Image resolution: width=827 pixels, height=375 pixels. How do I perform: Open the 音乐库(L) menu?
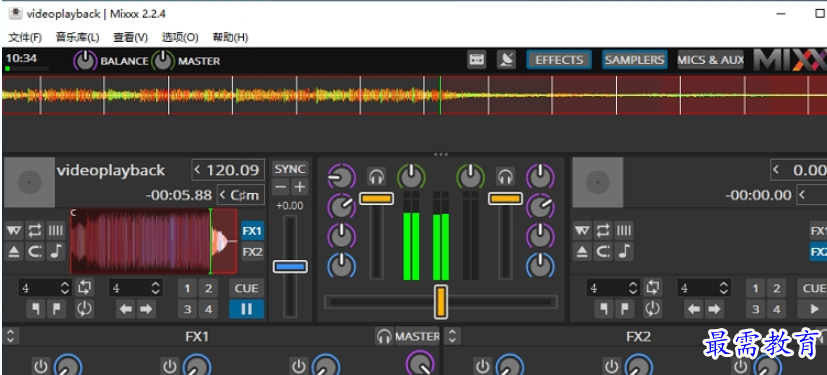tap(77, 37)
